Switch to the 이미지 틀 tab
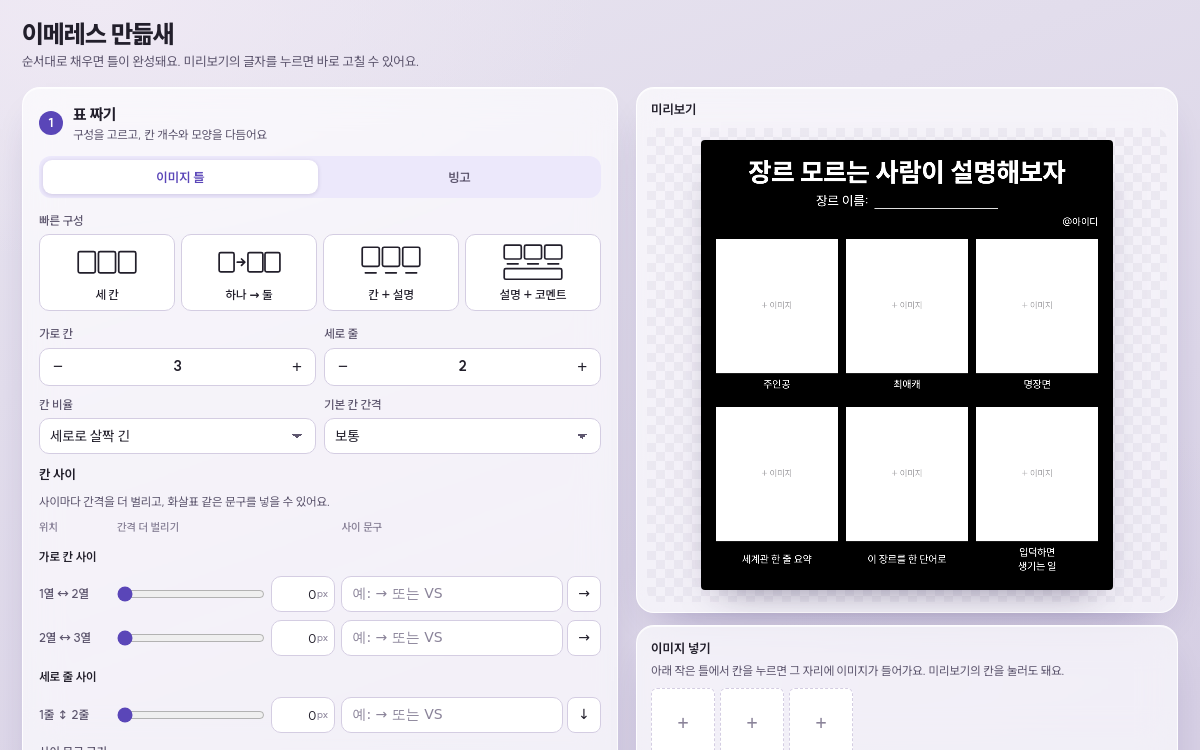 click(x=180, y=177)
